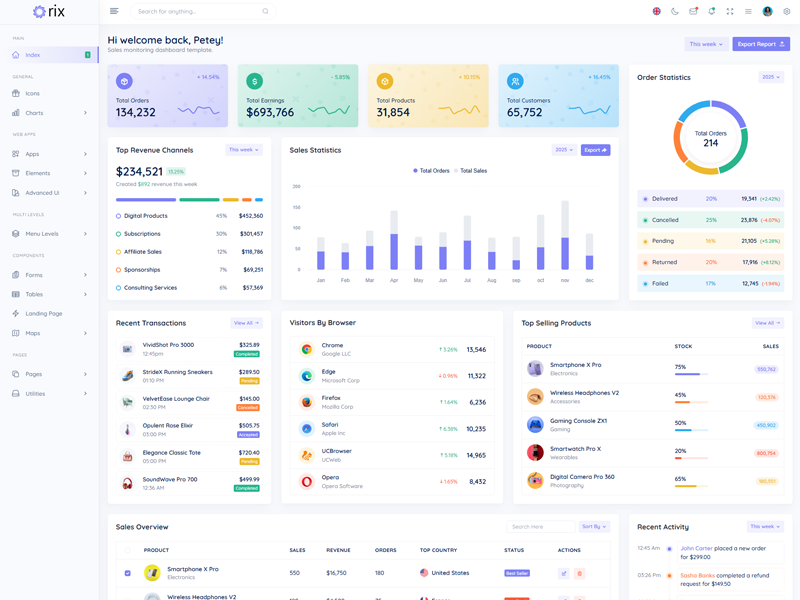Click the sidebar hamburger toggle icon

(114, 11)
